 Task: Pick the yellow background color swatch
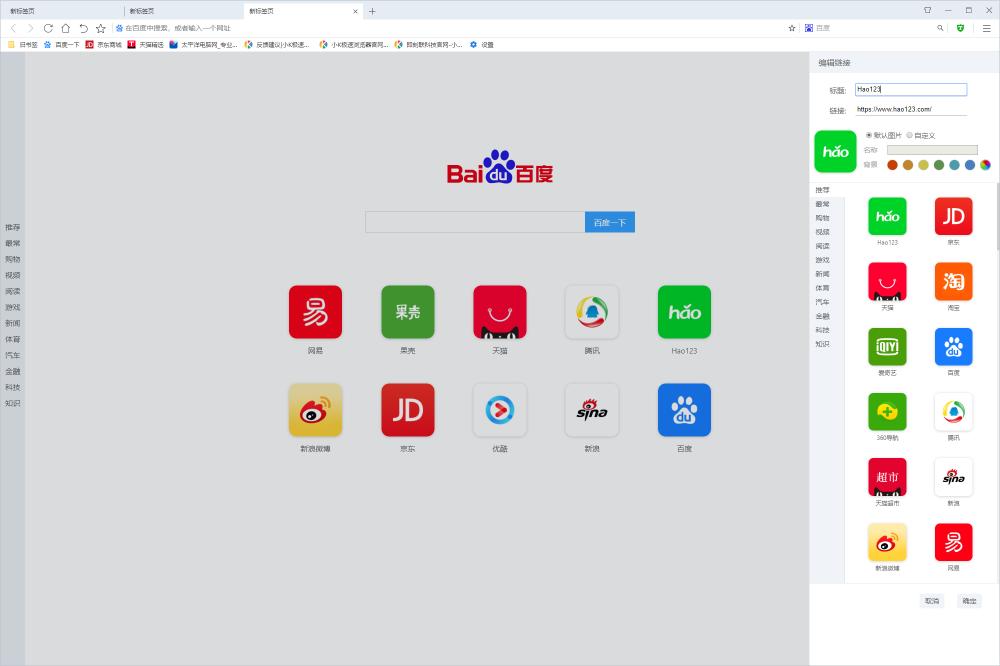click(923, 165)
